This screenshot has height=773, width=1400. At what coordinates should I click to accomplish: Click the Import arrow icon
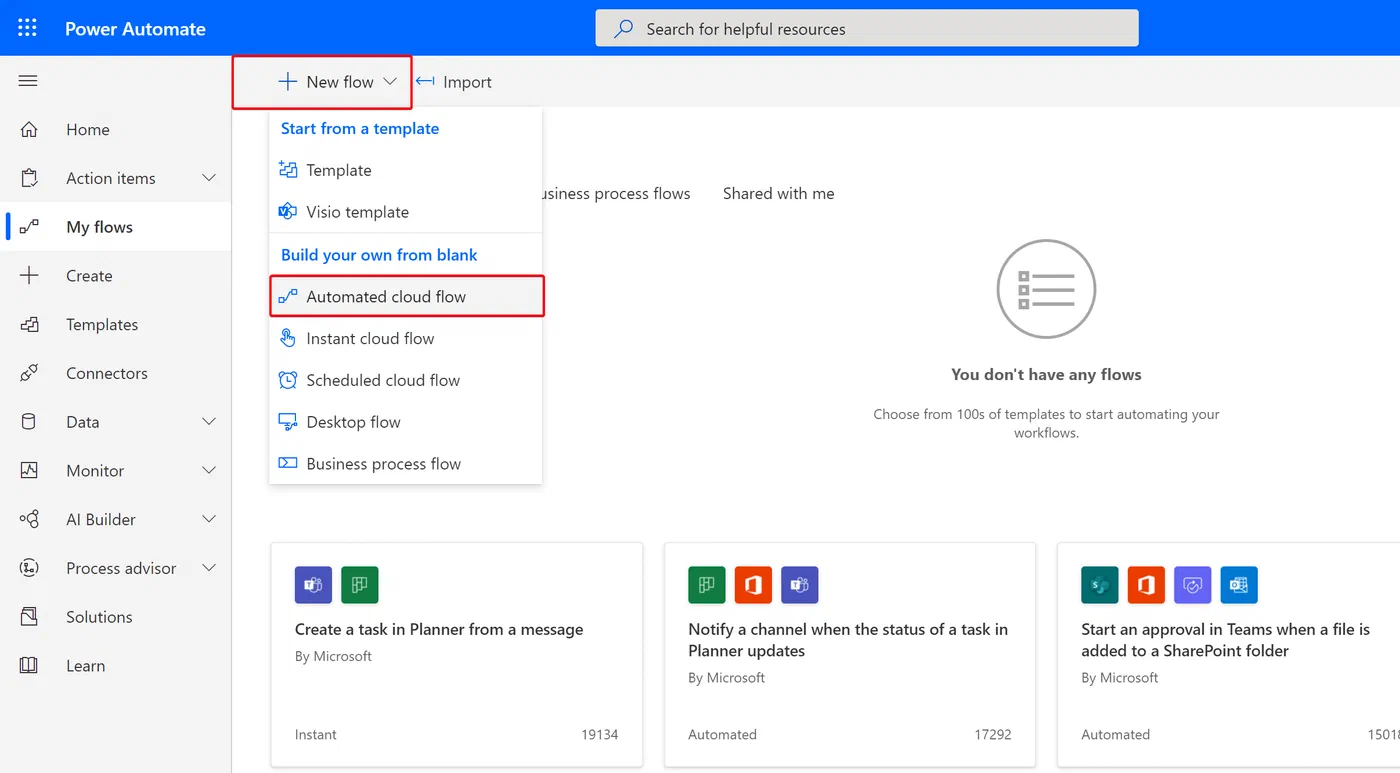425,82
